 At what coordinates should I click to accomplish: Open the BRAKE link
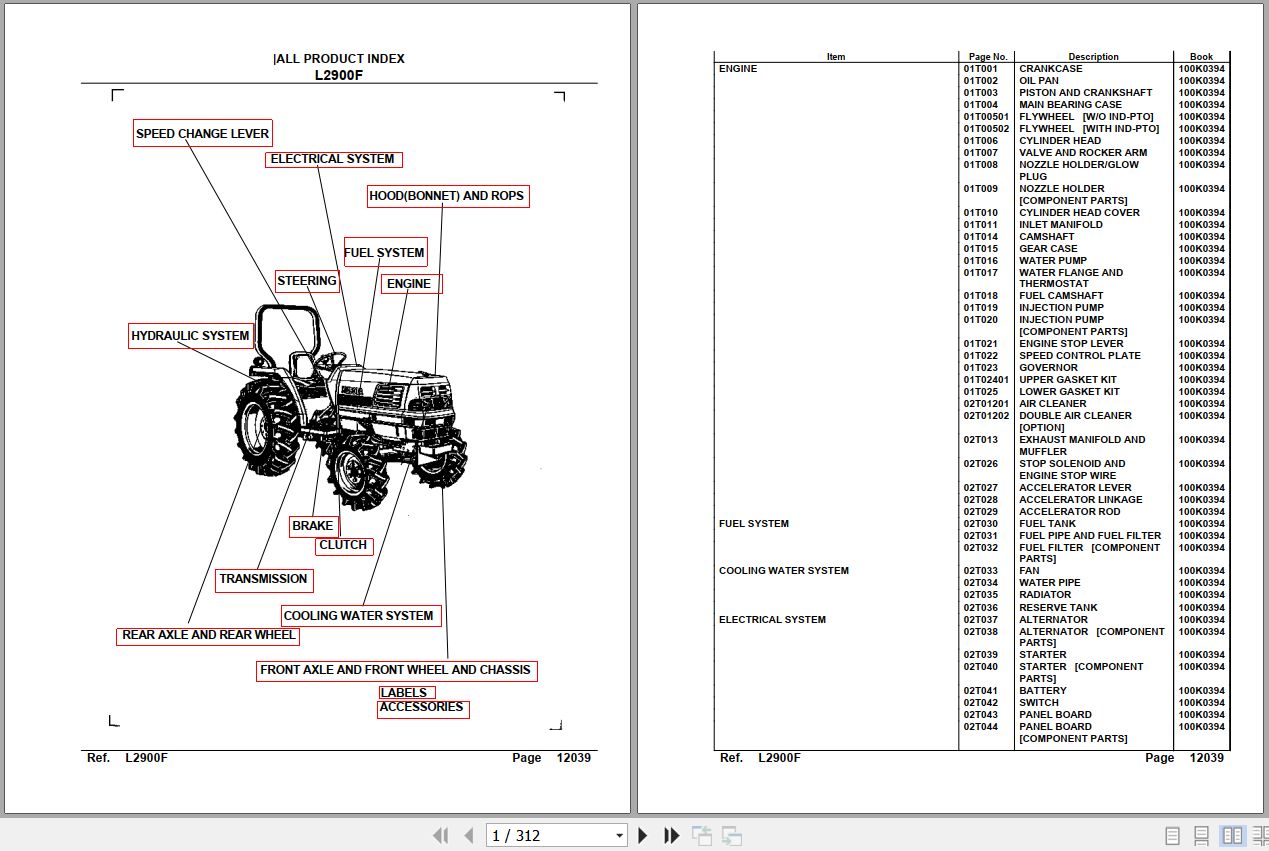pos(313,526)
